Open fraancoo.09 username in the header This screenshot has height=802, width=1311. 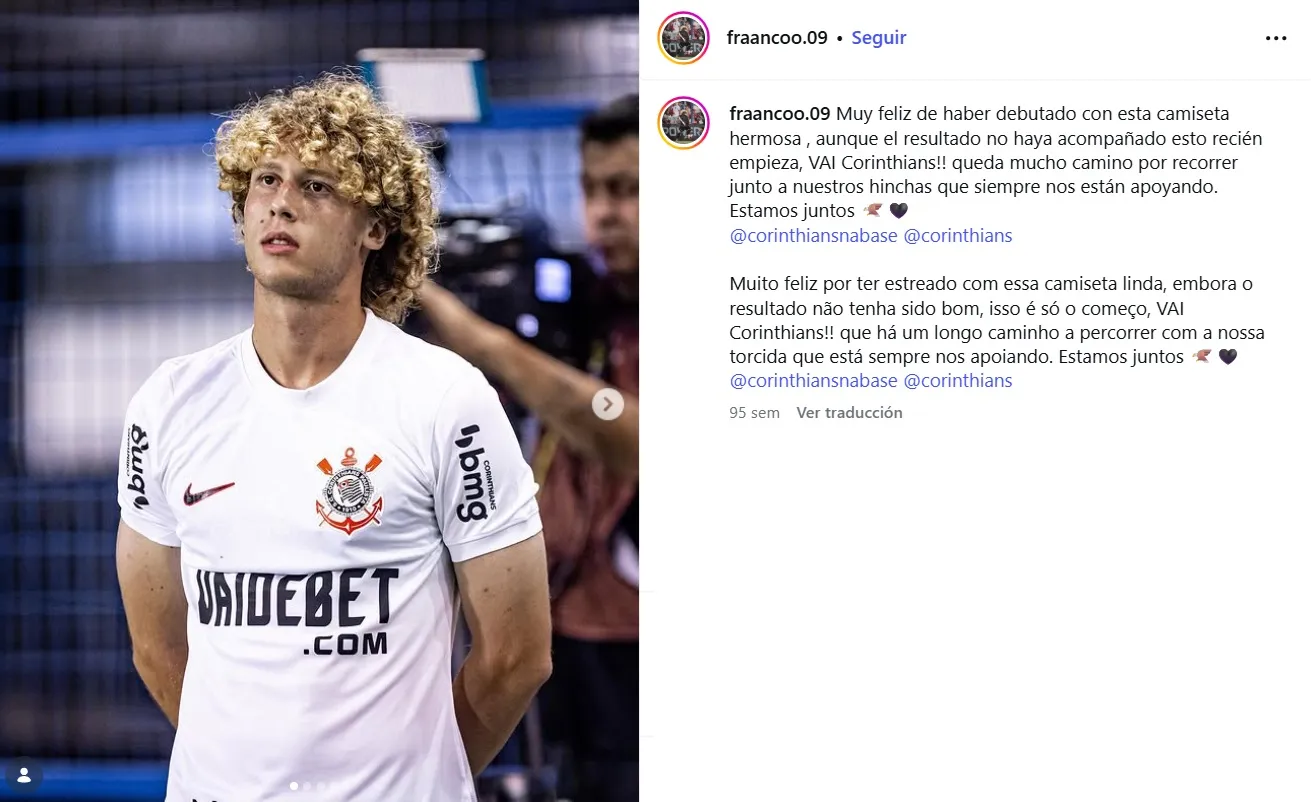coord(777,38)
